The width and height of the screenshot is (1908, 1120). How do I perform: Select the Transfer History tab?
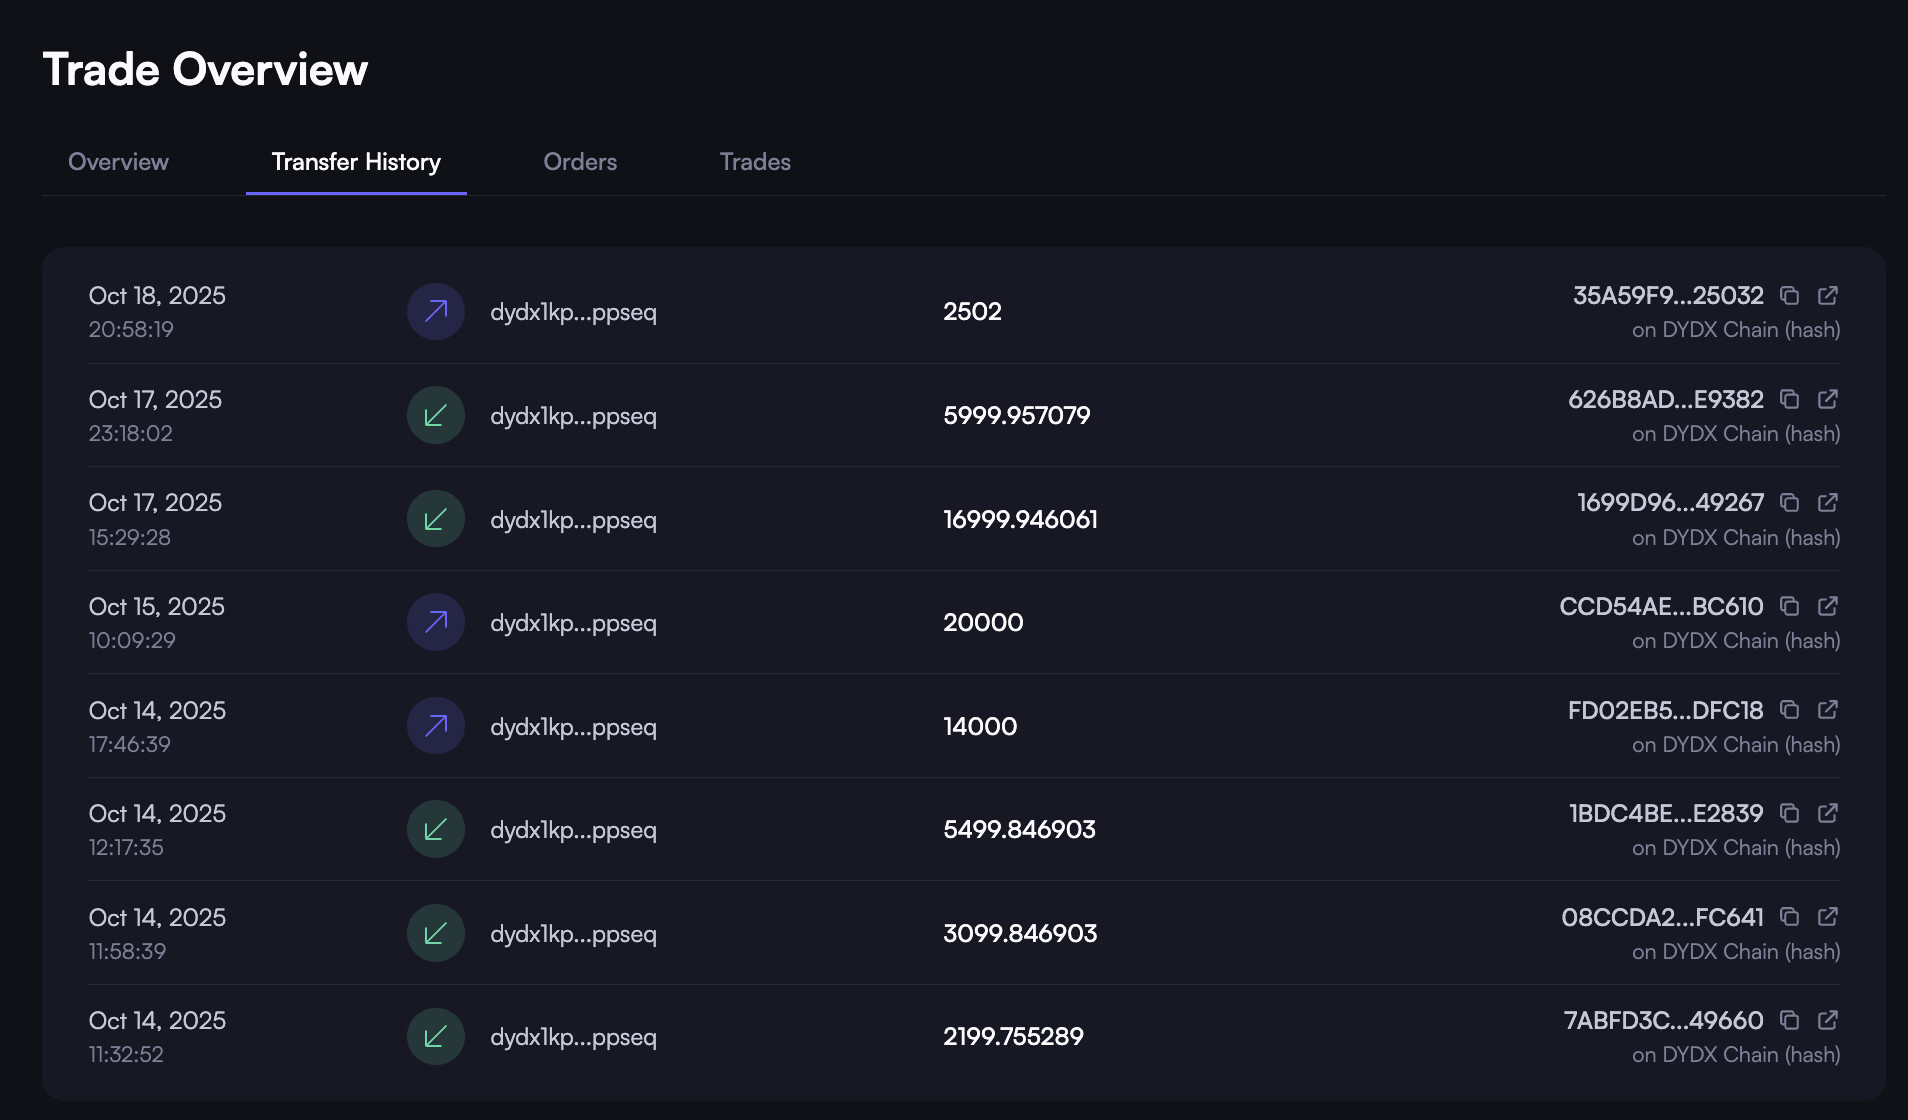coord(356,162)
